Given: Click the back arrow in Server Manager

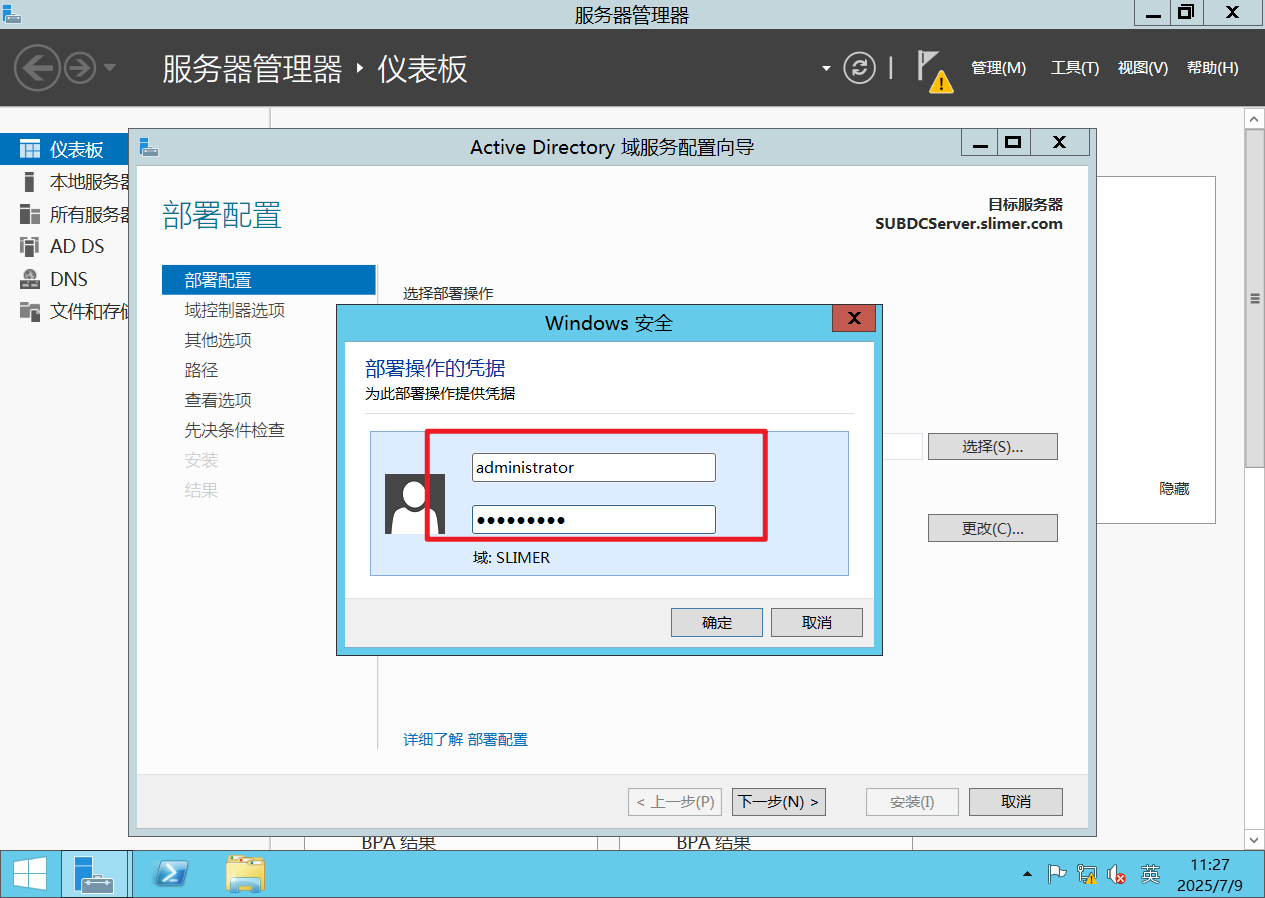Looking at the screenshot, I should point(37,68).
